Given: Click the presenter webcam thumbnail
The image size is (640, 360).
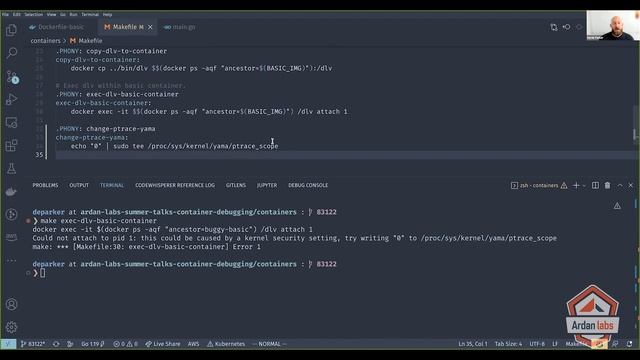Looking at the screenshot, I should tap(613, 25).
